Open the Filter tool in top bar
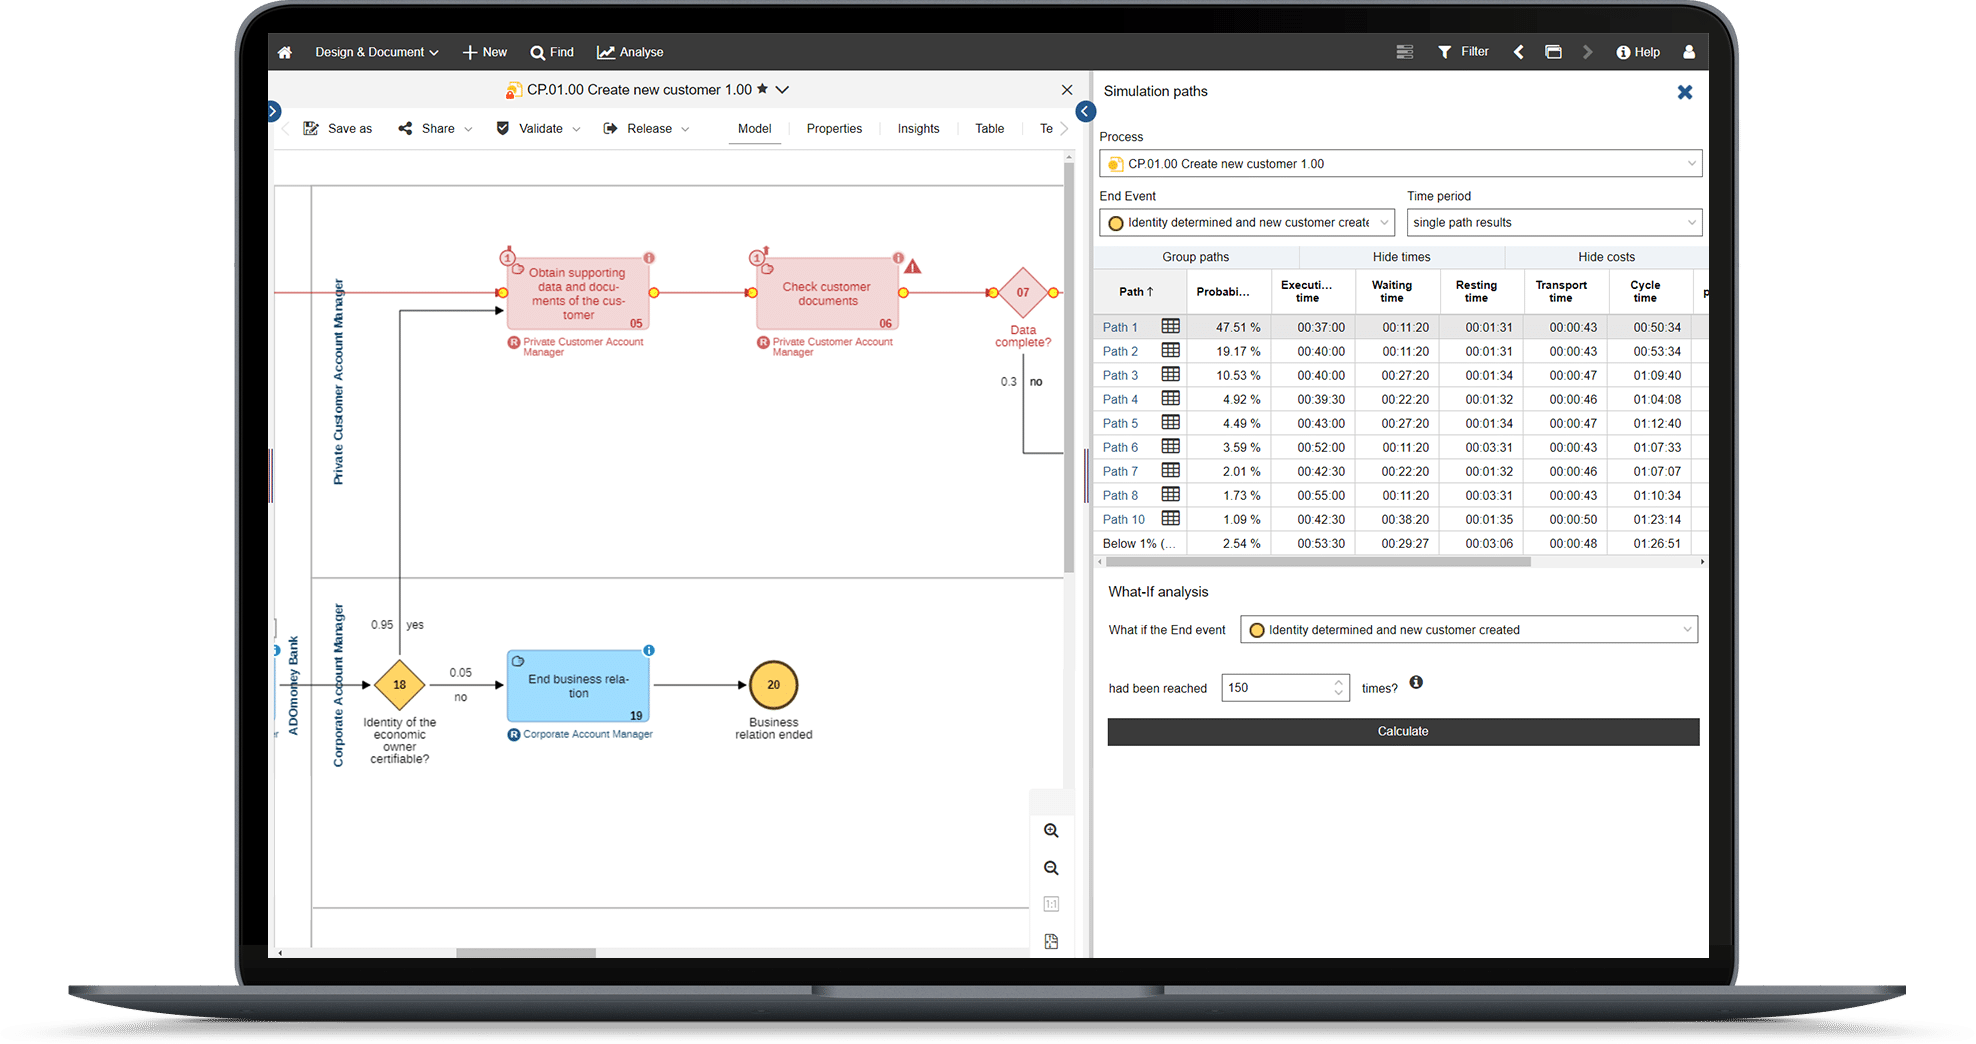 [1463, 52]
